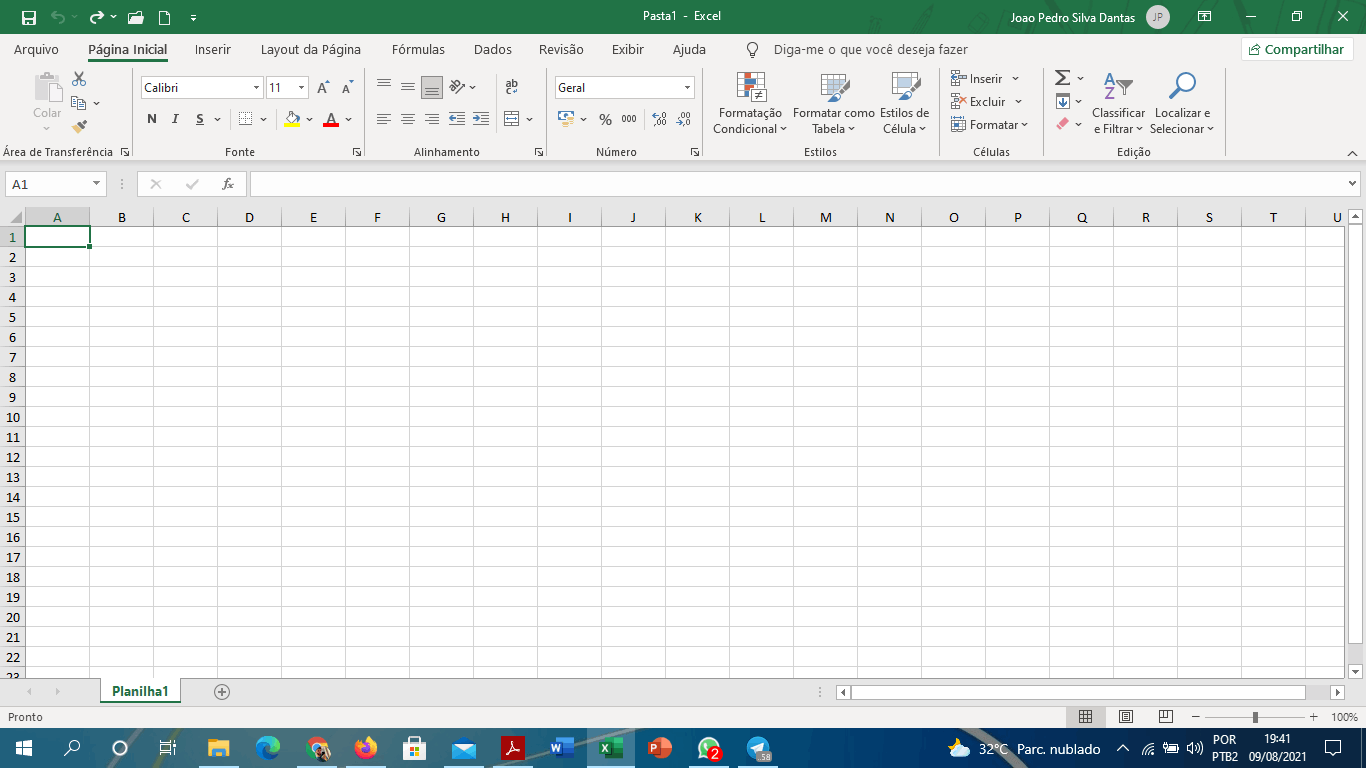The width and height of the screenshot is (1366, 768).
Task: Open Formatação Condicional menu
Action: coord(750,103)
